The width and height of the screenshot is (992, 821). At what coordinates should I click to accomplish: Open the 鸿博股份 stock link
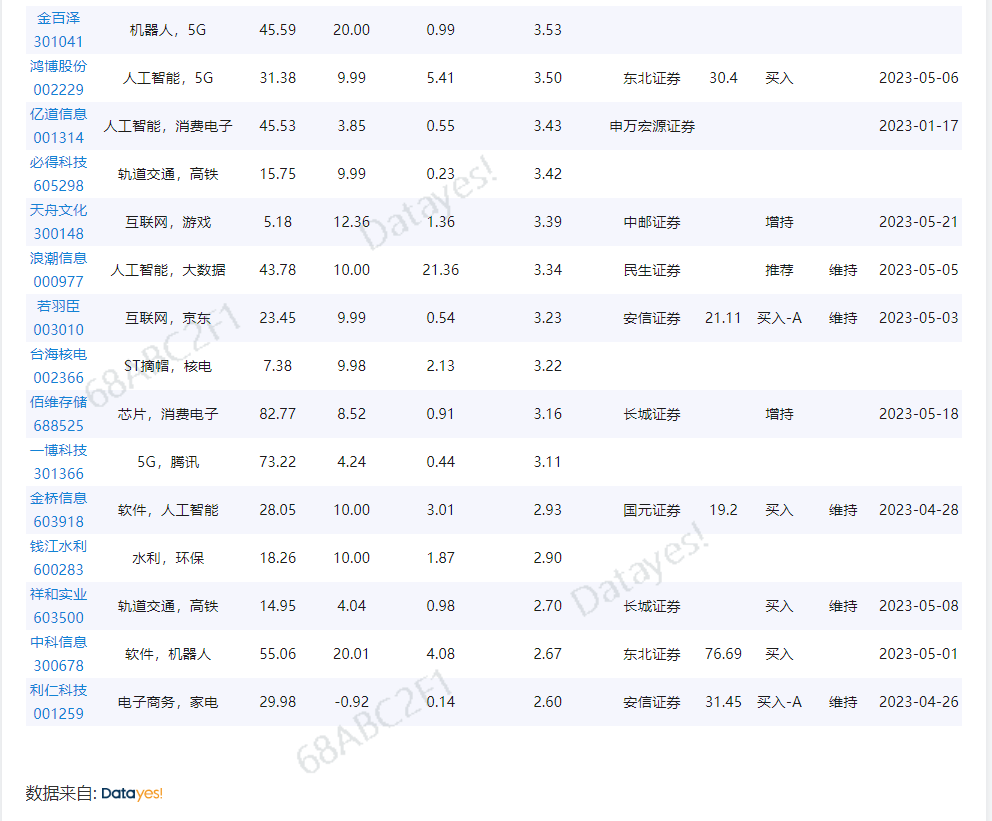[58, 66]
